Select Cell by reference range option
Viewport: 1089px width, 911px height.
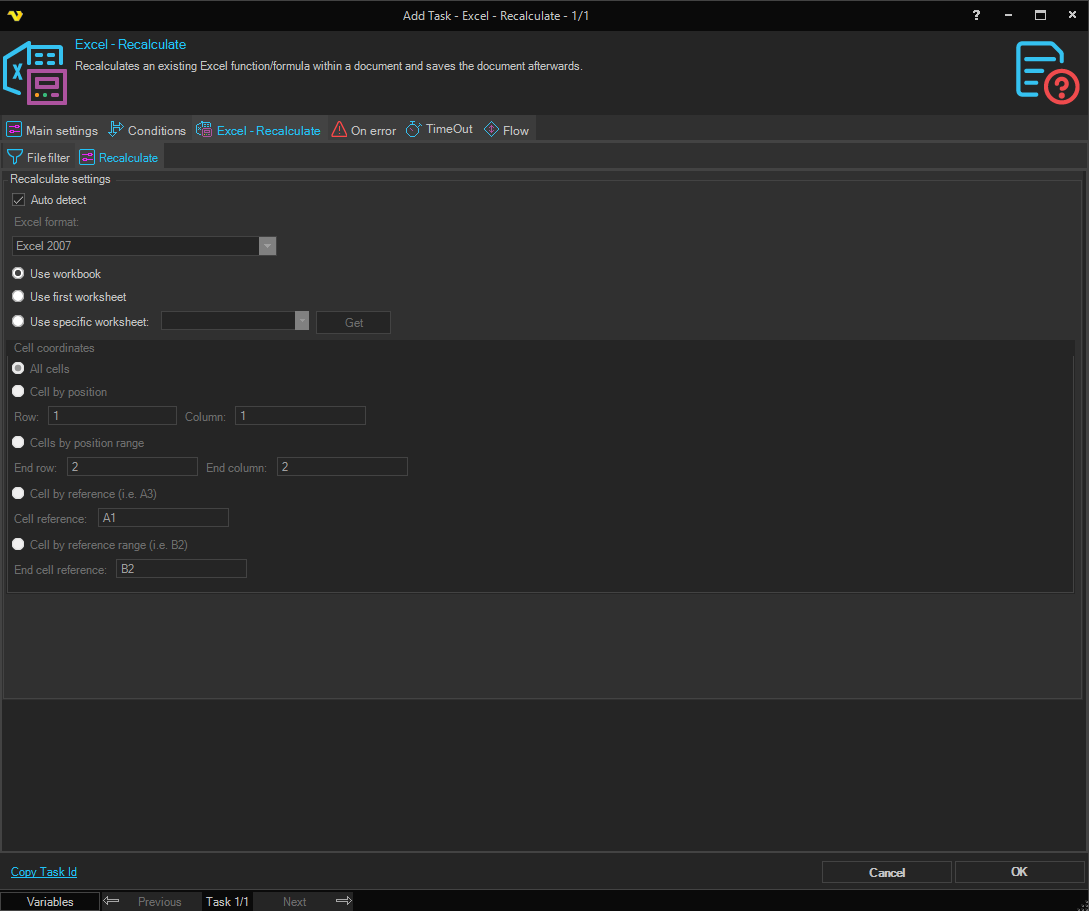[18, 544]
